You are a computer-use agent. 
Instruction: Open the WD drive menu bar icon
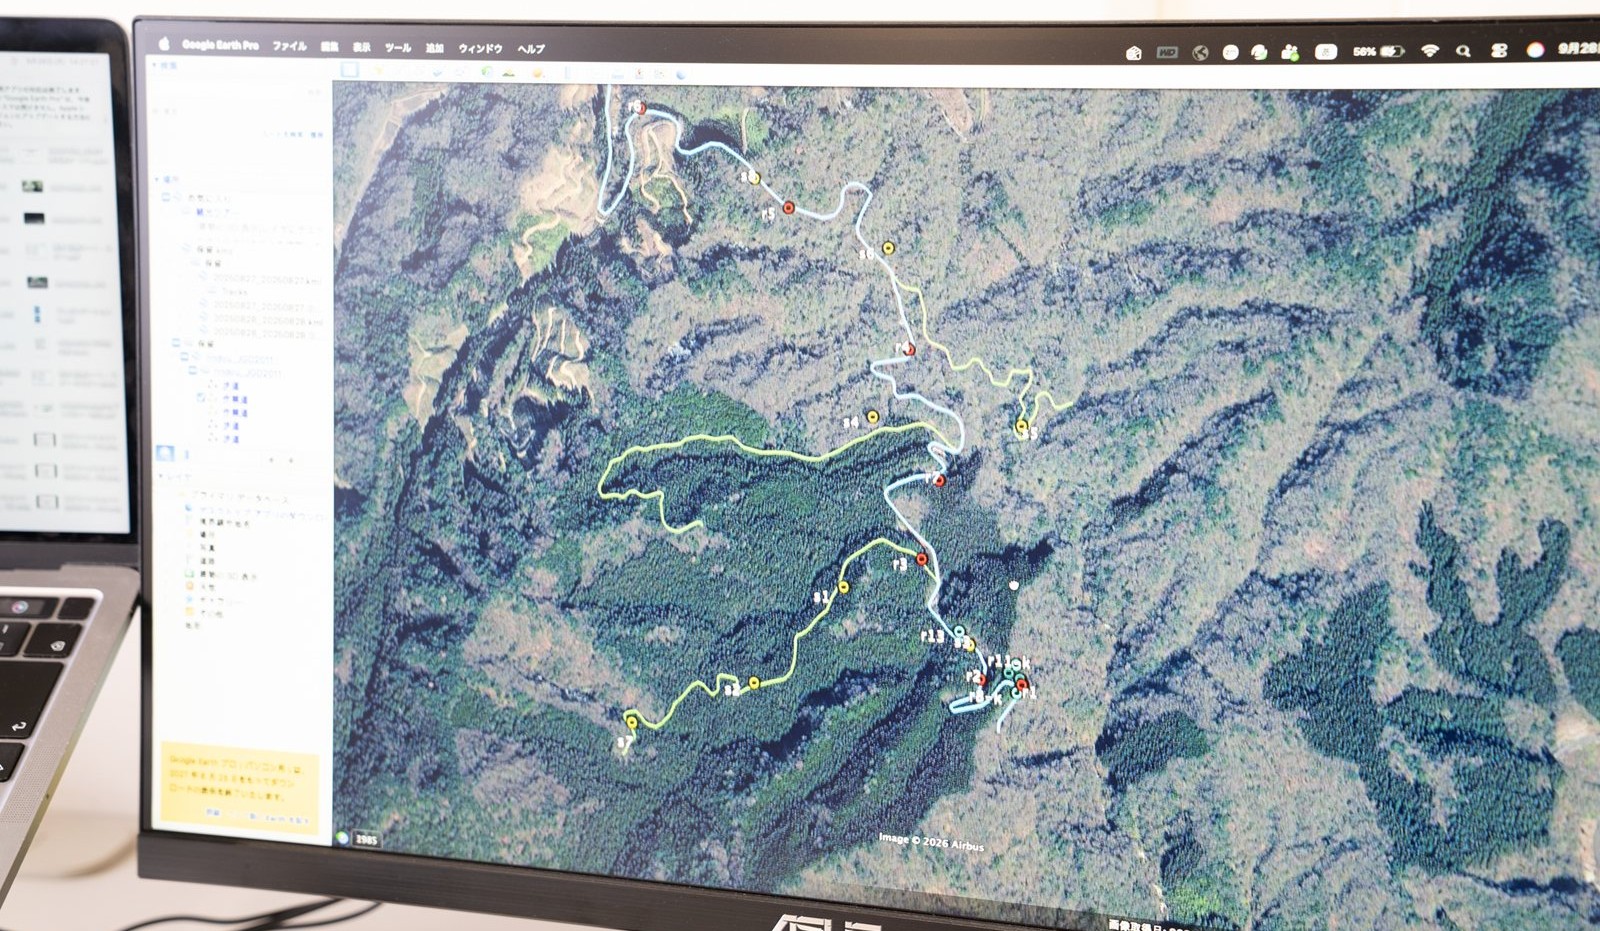1167,52
